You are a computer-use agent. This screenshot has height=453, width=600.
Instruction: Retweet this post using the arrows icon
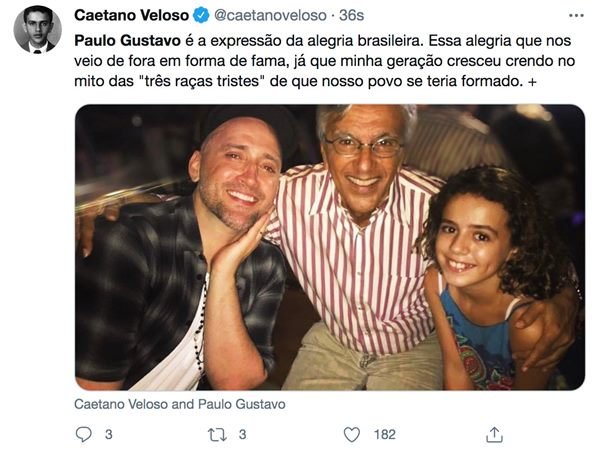coord(217,435)
